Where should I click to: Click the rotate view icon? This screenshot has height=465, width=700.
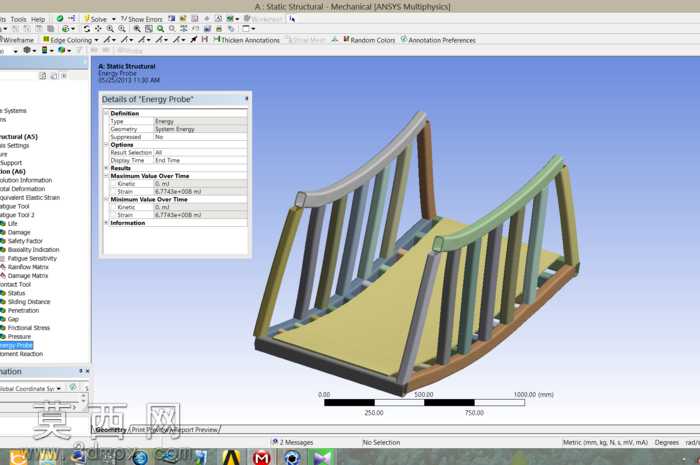(x=87, y=29)
